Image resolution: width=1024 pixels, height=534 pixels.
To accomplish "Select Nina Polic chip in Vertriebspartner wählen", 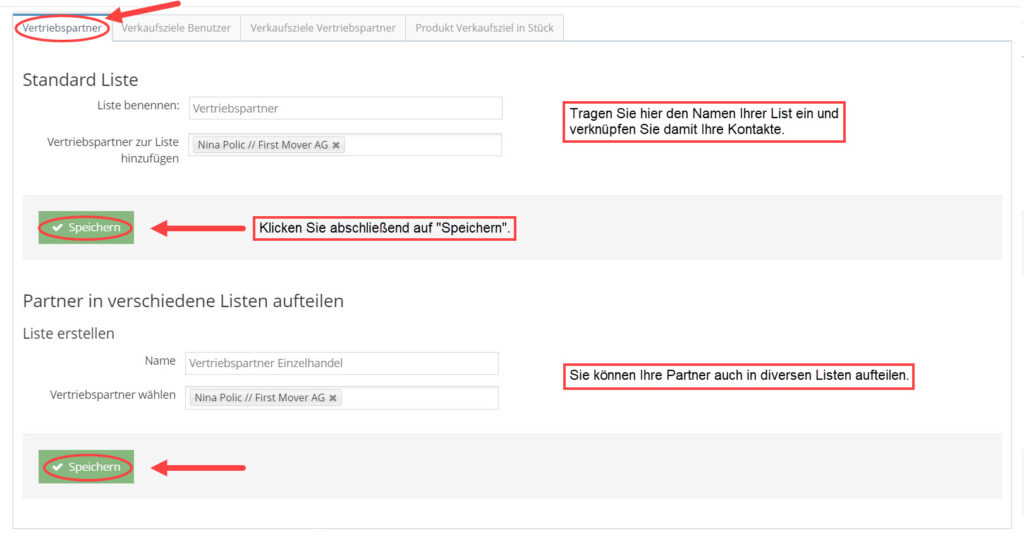I will click(x=258, y=398).
